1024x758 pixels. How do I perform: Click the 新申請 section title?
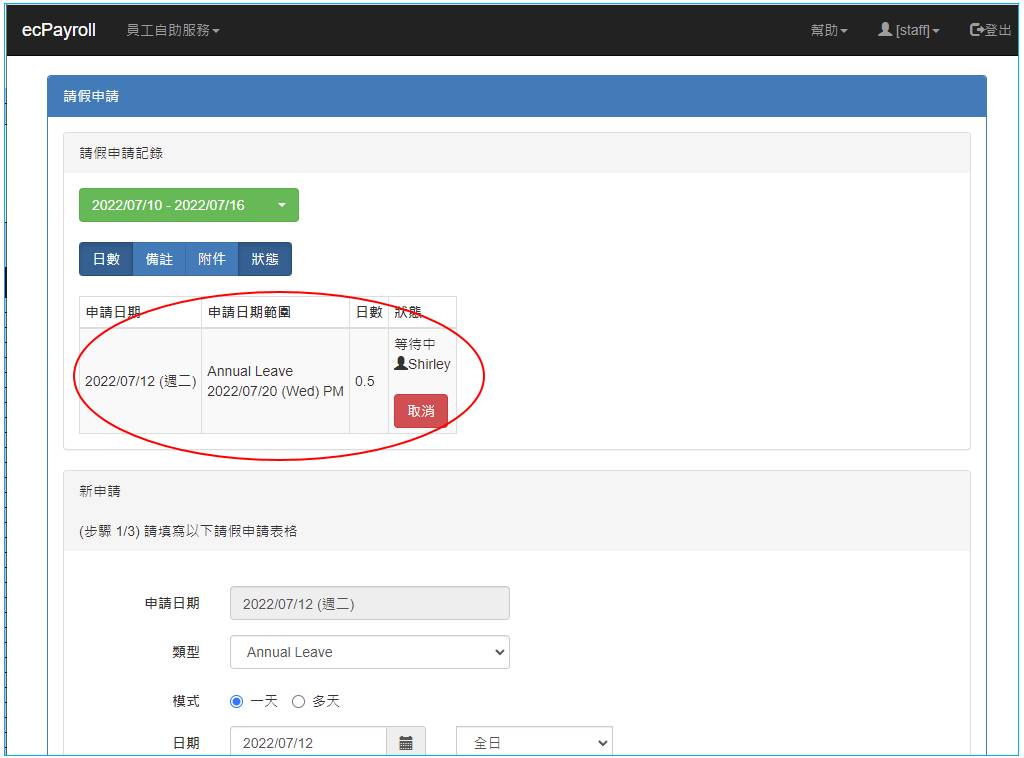tap(100, 491)
